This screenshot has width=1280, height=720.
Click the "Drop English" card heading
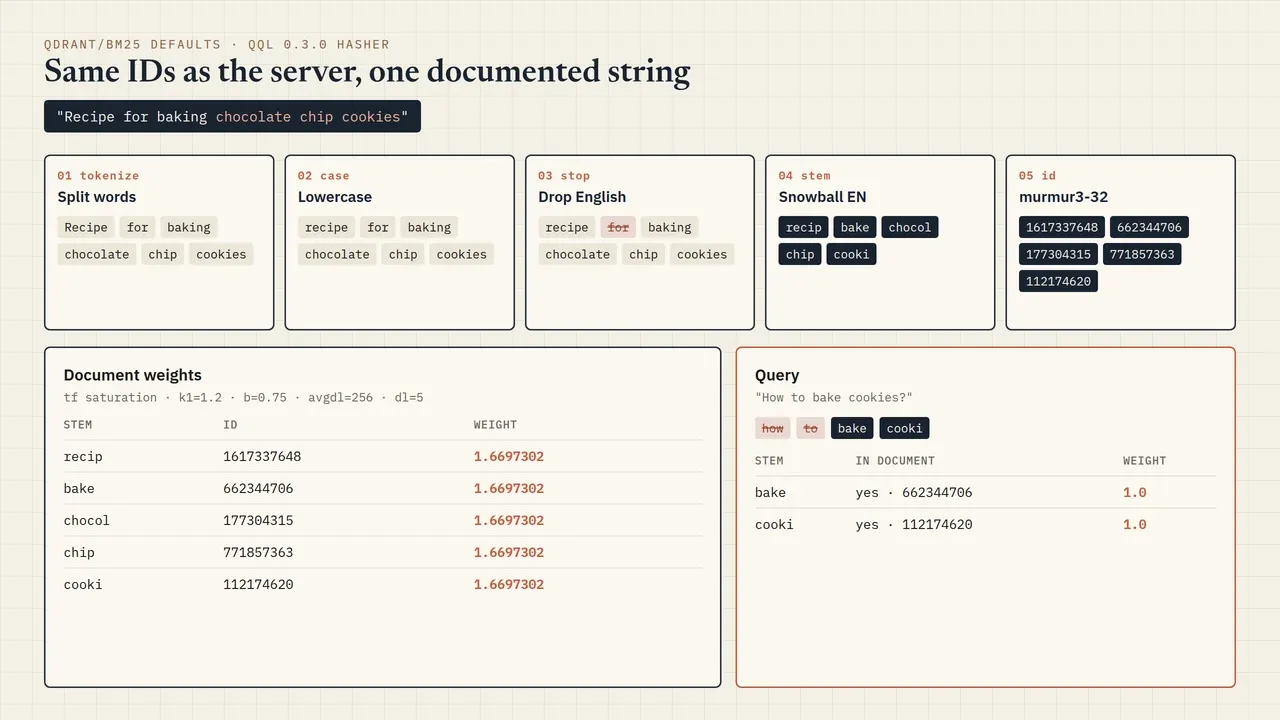[x=582, y=197]
